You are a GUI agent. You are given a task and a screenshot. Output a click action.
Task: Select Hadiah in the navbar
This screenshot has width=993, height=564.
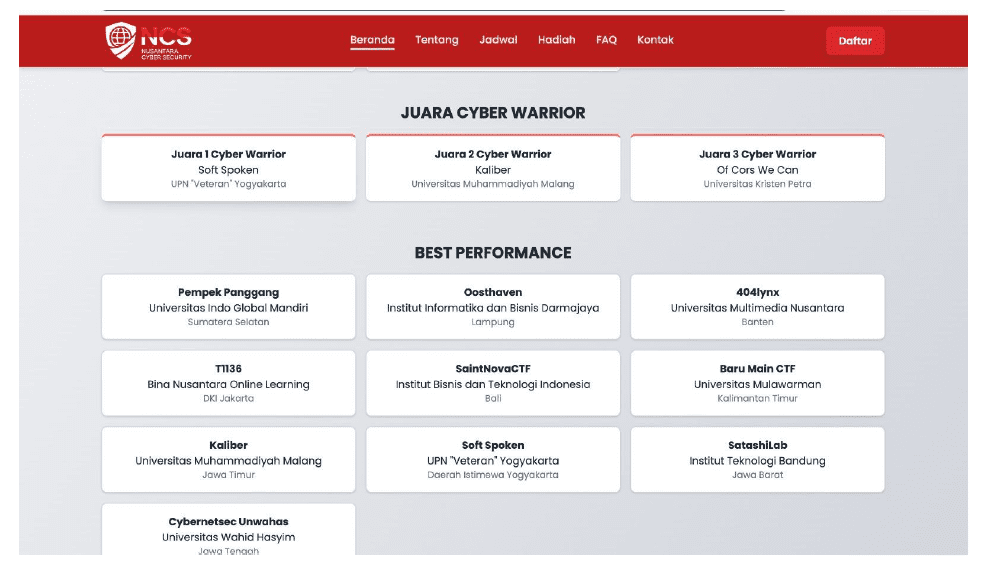pos(556,40)
